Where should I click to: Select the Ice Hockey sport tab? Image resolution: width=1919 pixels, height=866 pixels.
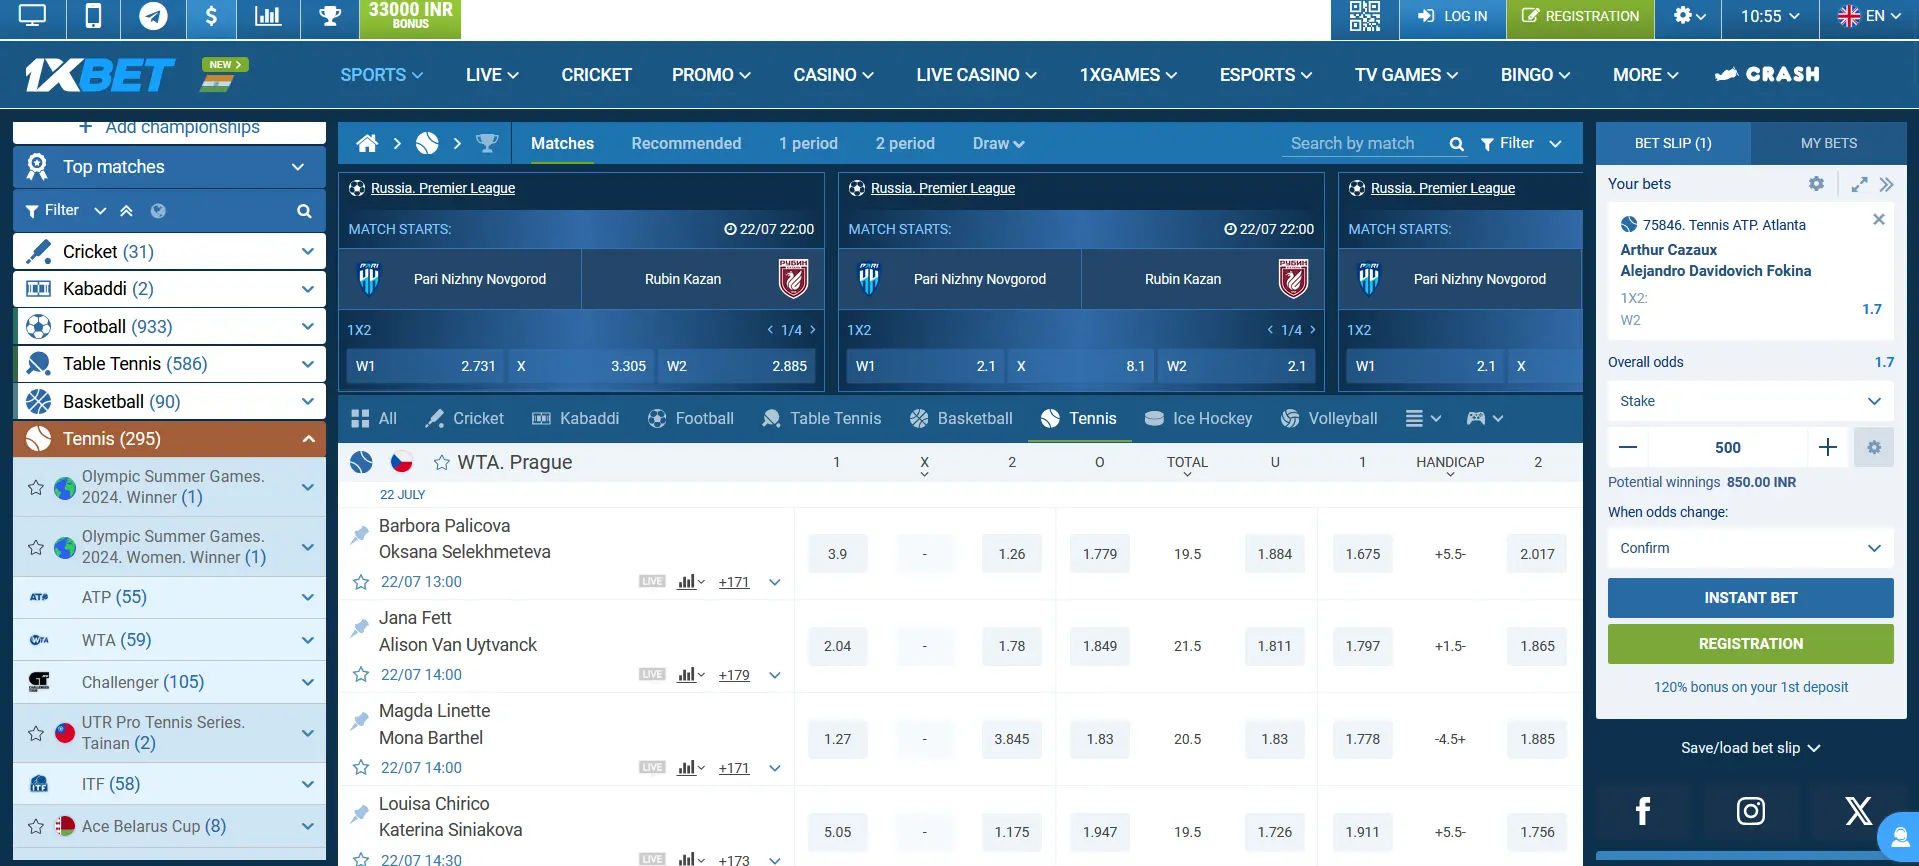coord(1198,419)
